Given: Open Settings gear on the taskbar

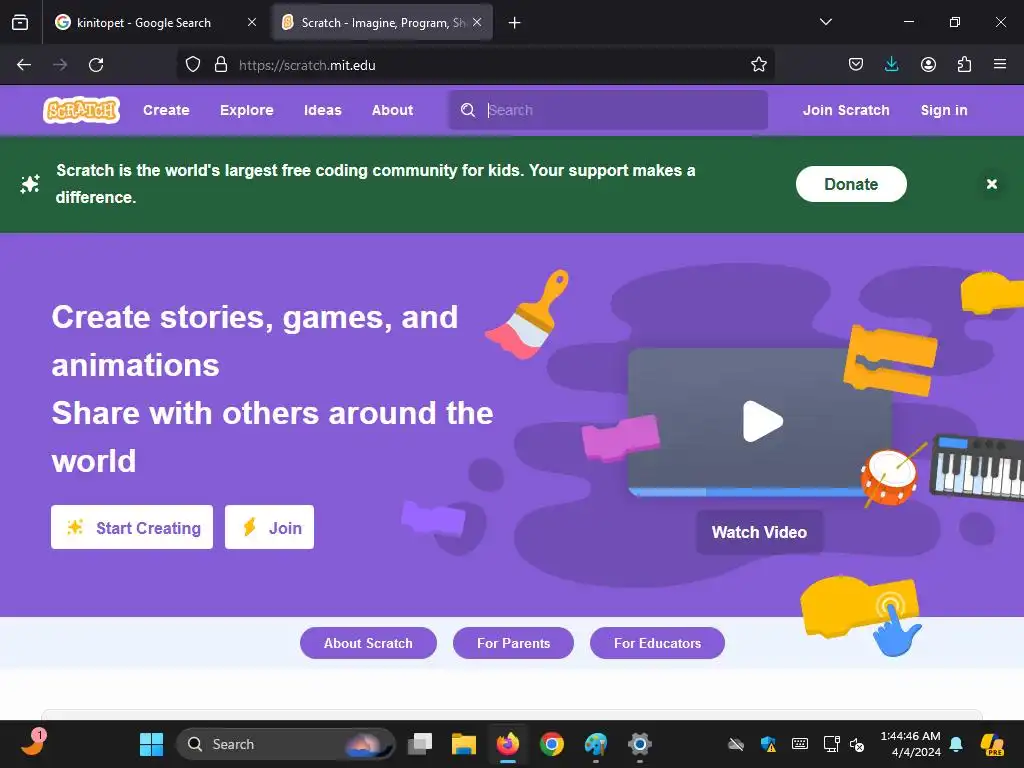Looking at the screenshot, I should (x=639, y=744).
